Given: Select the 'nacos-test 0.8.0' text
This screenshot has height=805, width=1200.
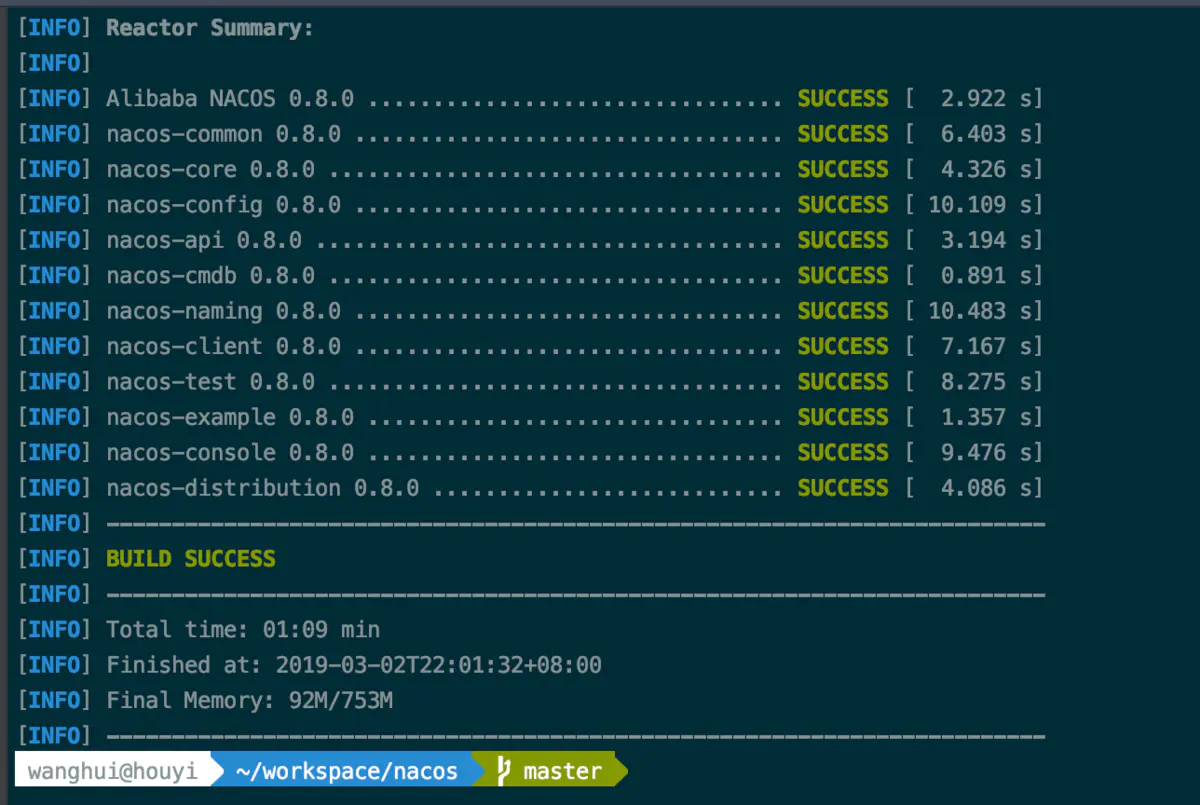Looking at the screenshot, I should point(211,382).
